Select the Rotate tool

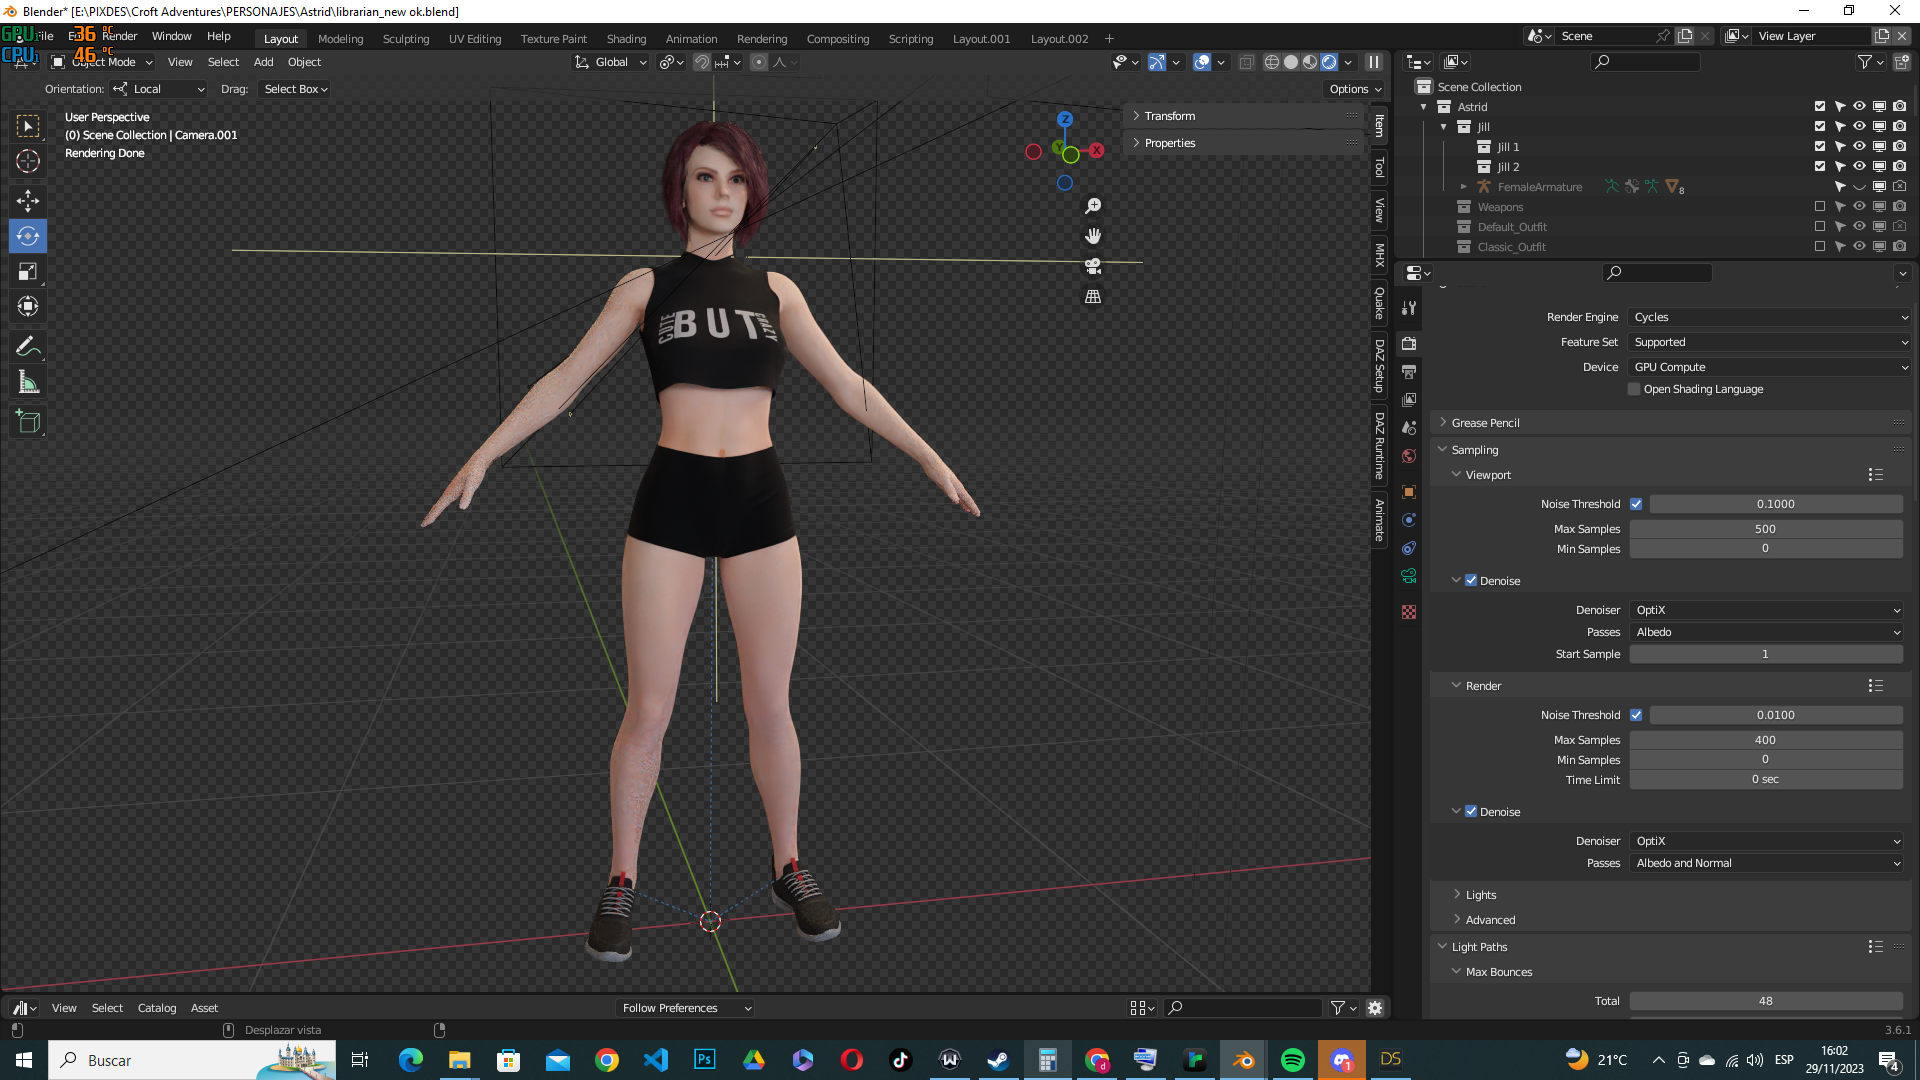[28, 236]
